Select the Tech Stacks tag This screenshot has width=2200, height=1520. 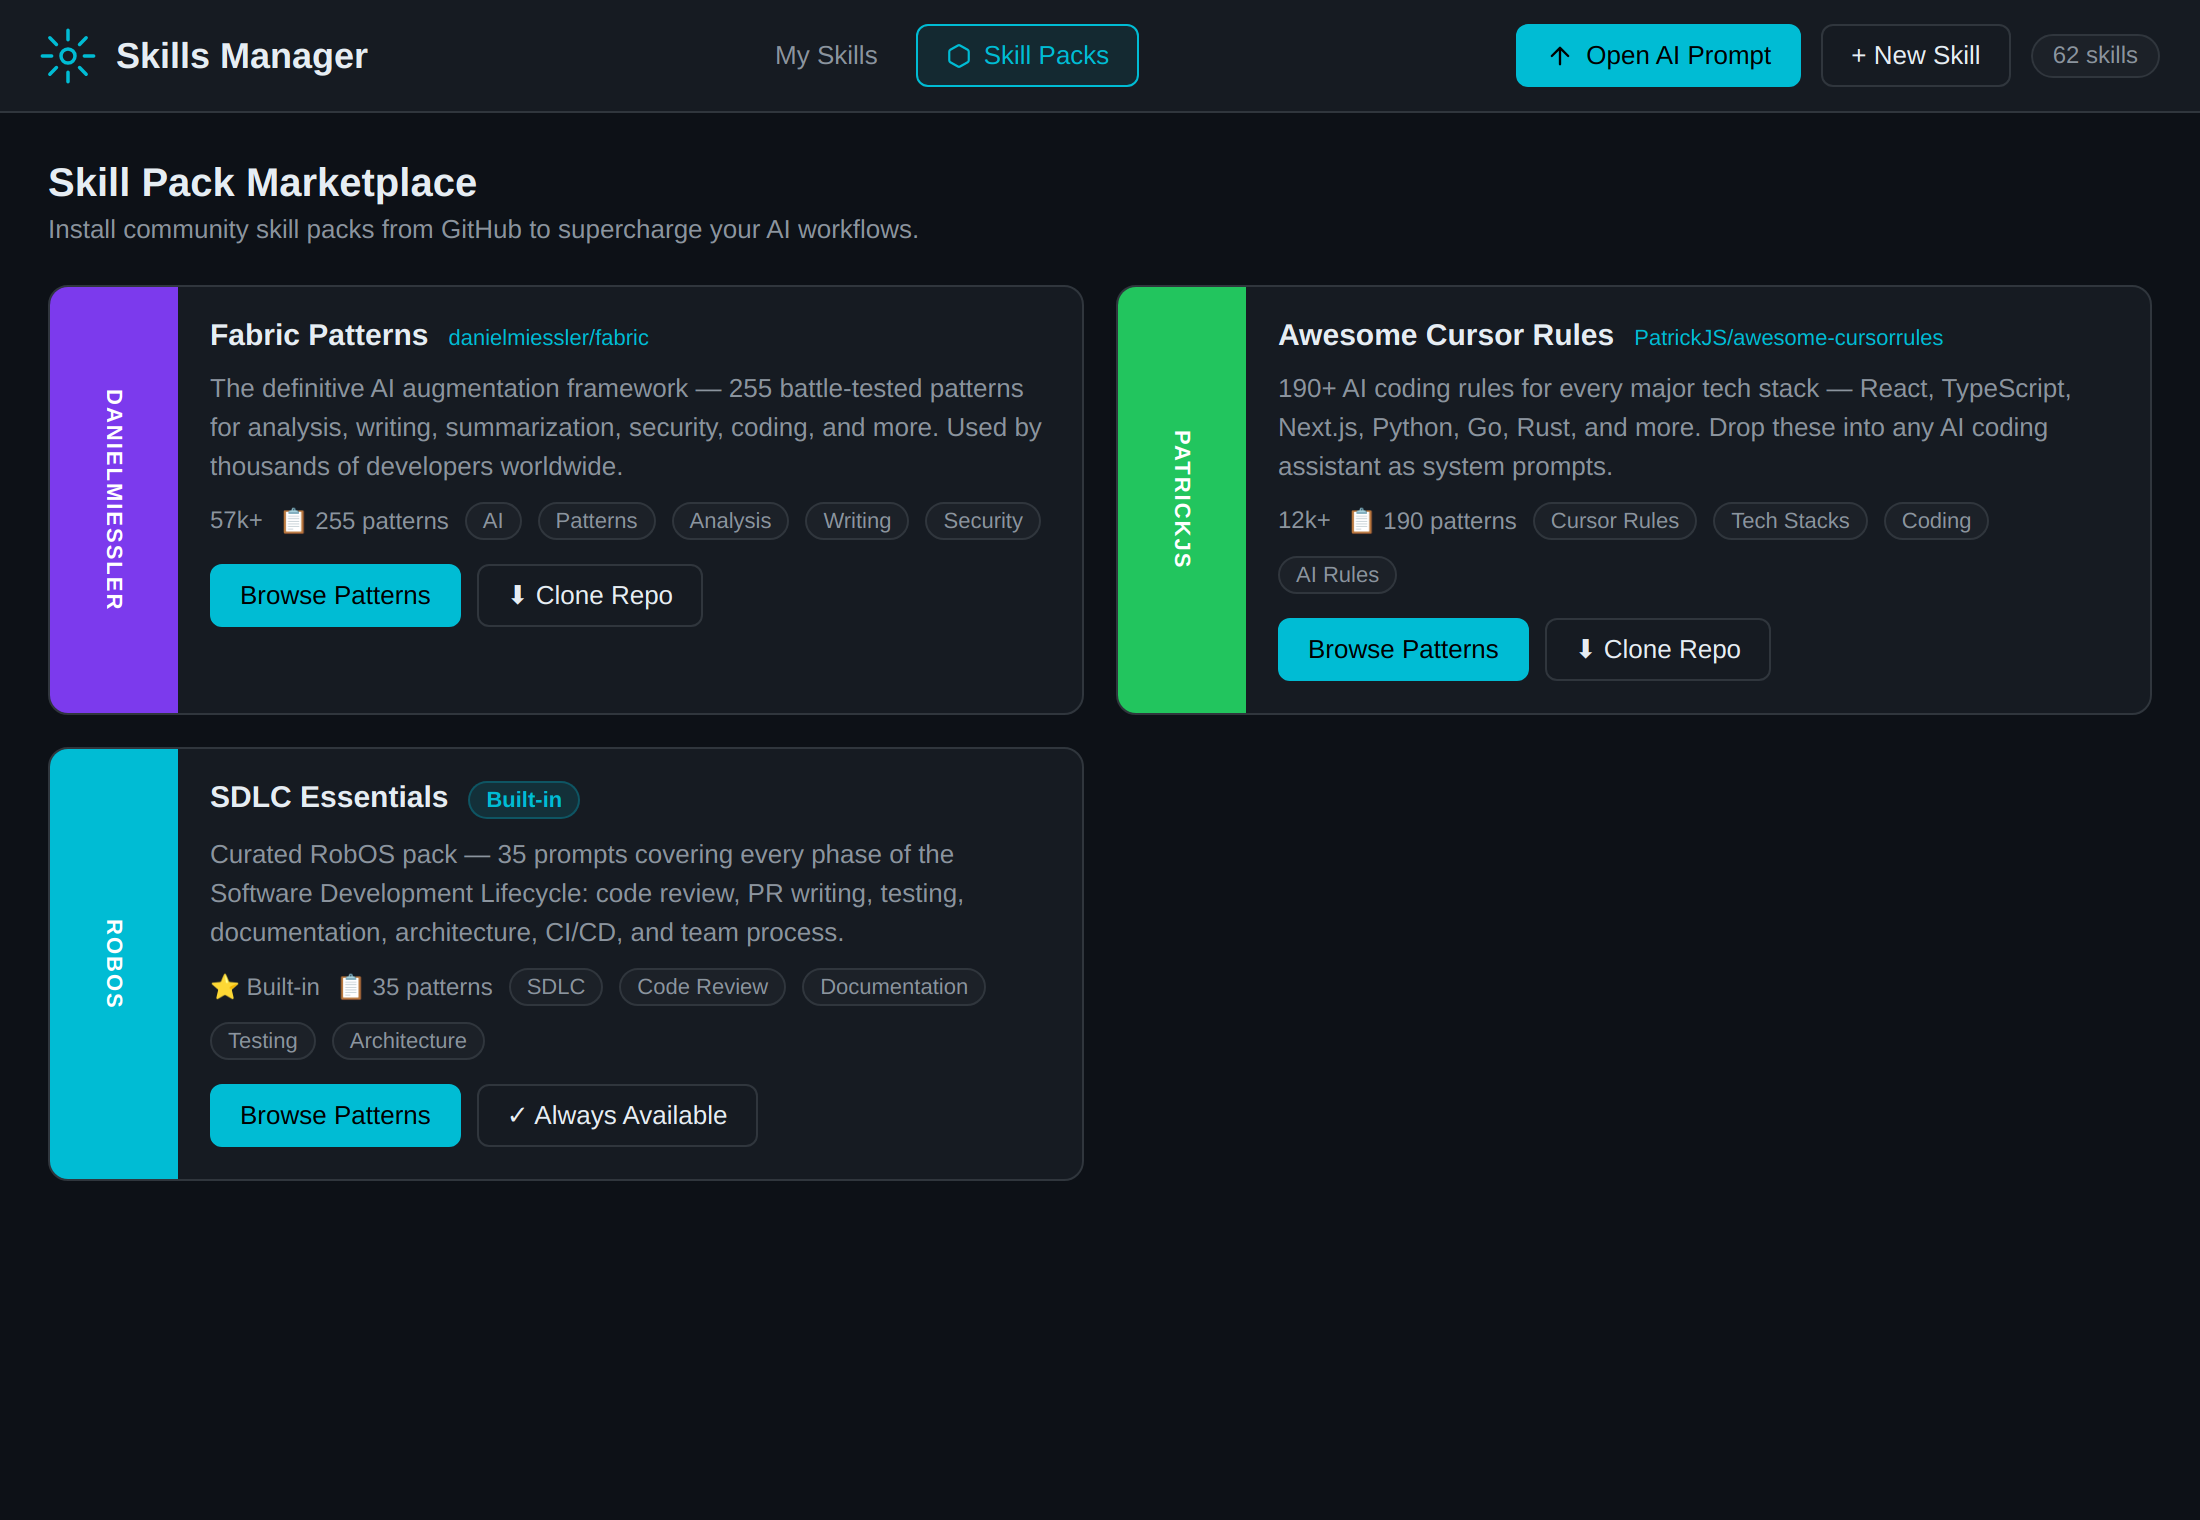1790,521
